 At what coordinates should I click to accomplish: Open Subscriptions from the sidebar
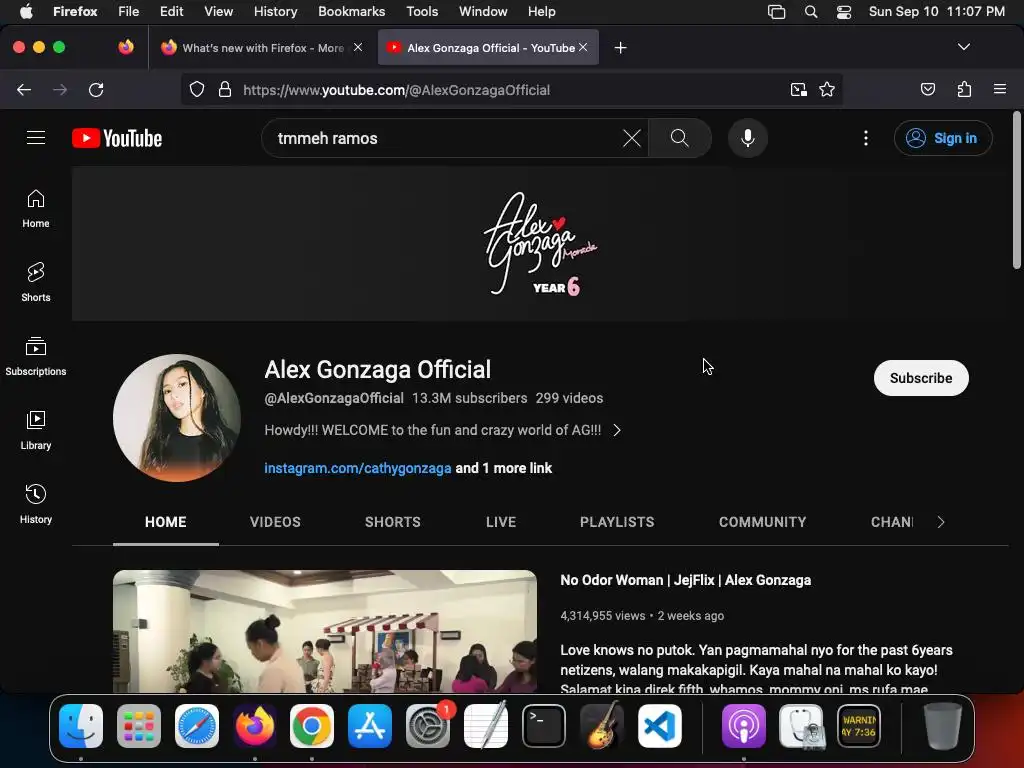36,357
